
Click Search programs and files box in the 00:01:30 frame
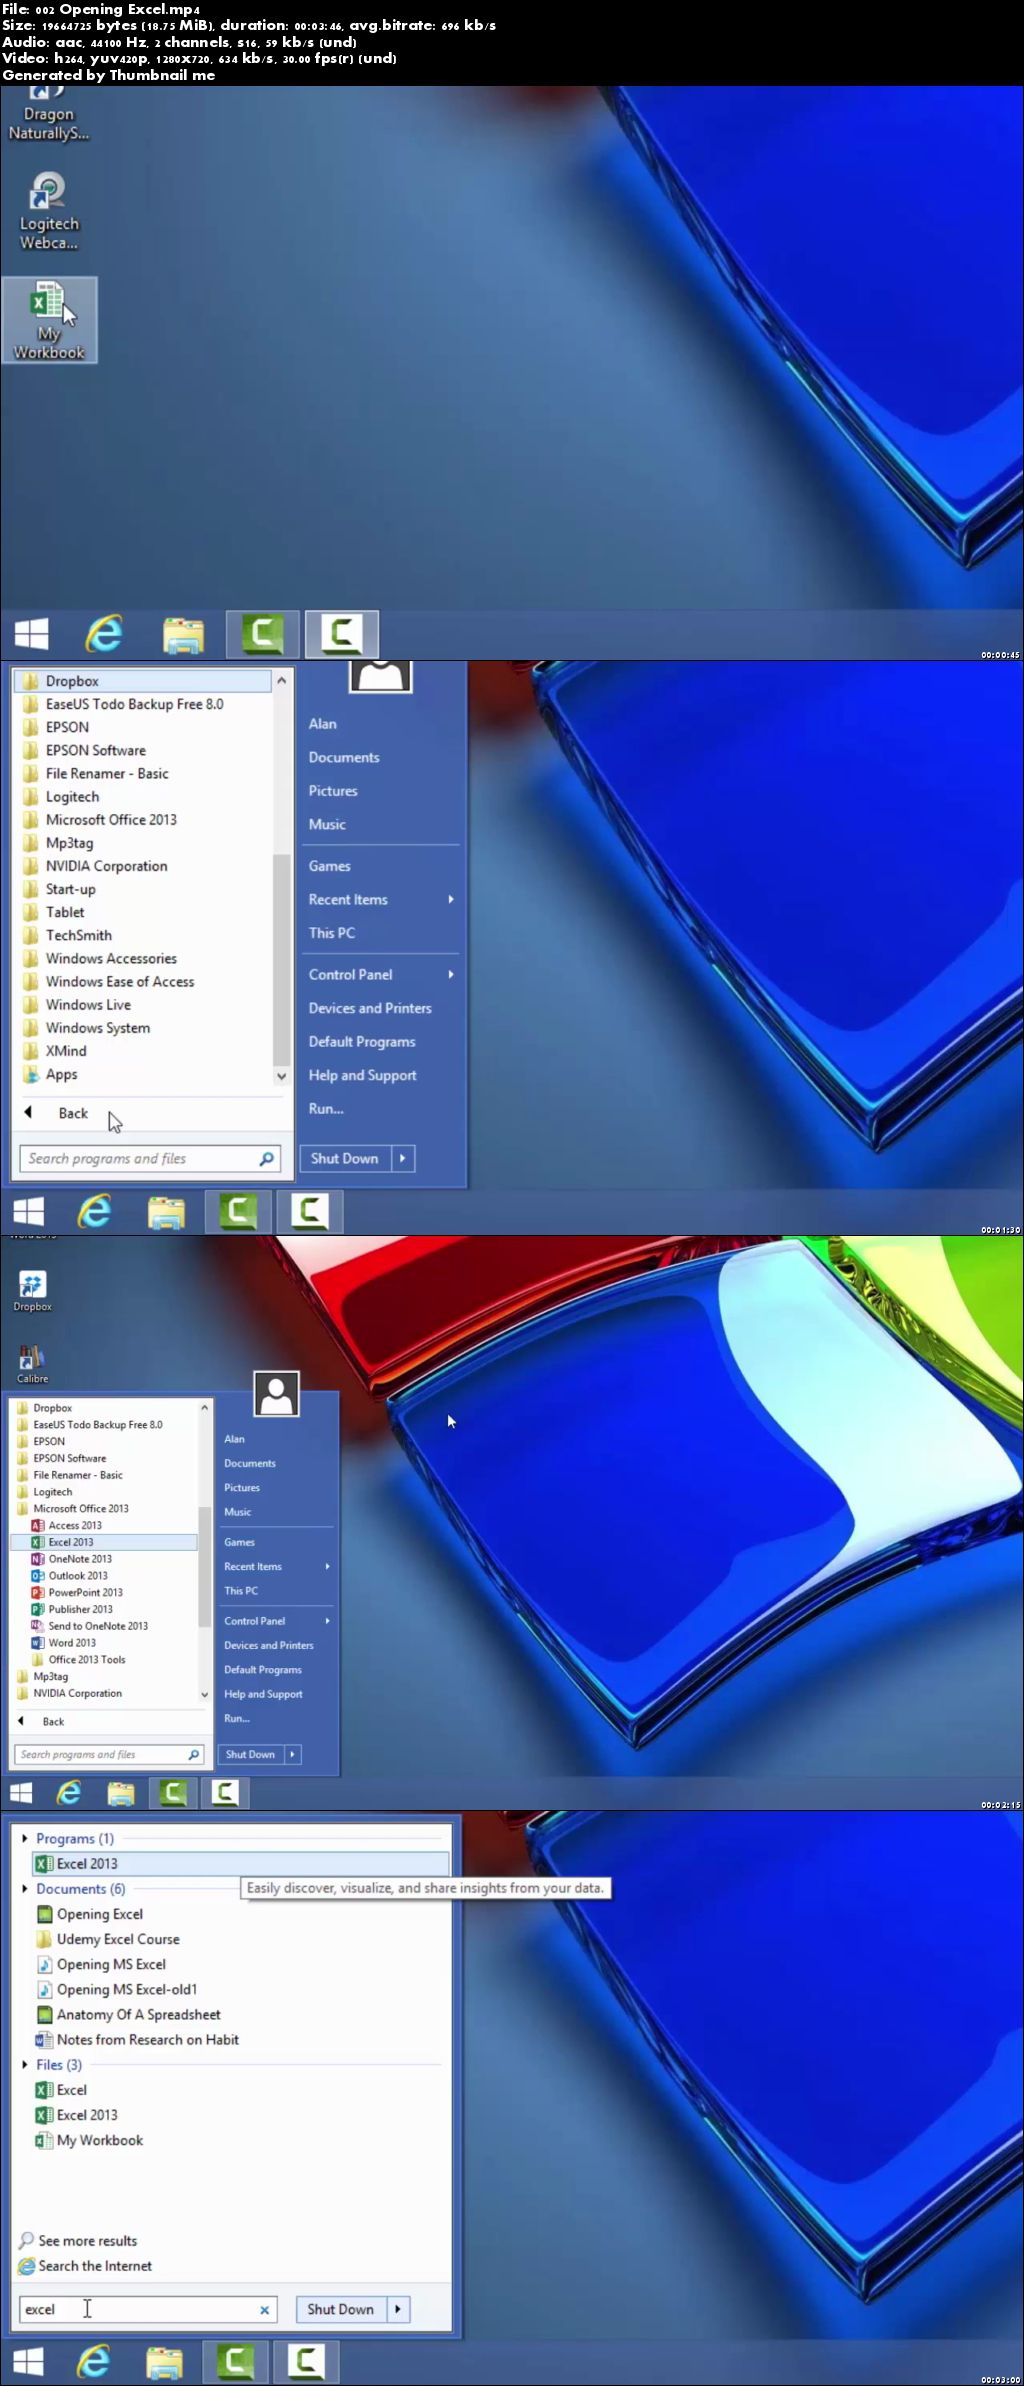(x=150, y=1159)
